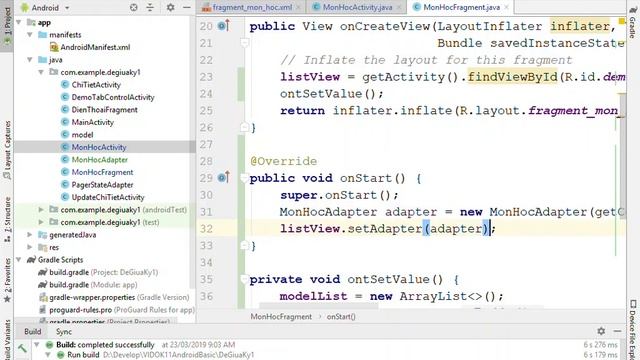Close the MonHocActivity.java tab
Image resolution: width=640 pixels, height=360 pixels.
pos(399,7)
